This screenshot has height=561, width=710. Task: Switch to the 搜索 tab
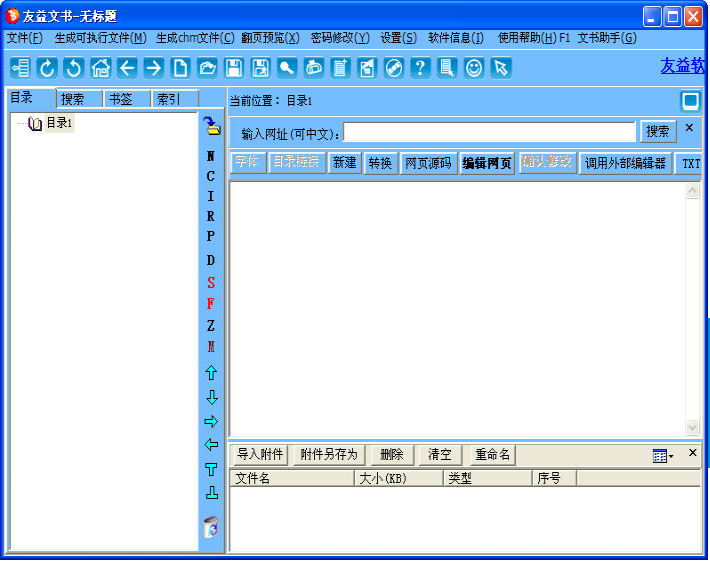point(73,99)
